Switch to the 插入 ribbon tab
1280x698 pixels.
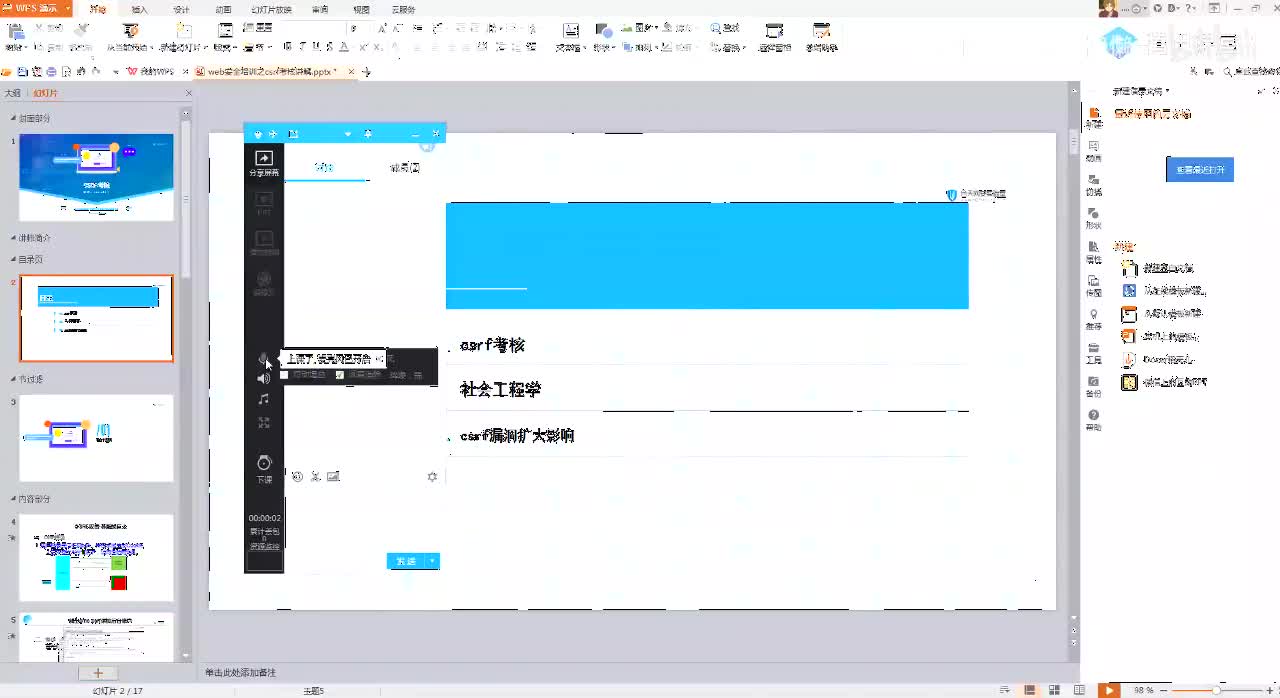tap(139, 9)
